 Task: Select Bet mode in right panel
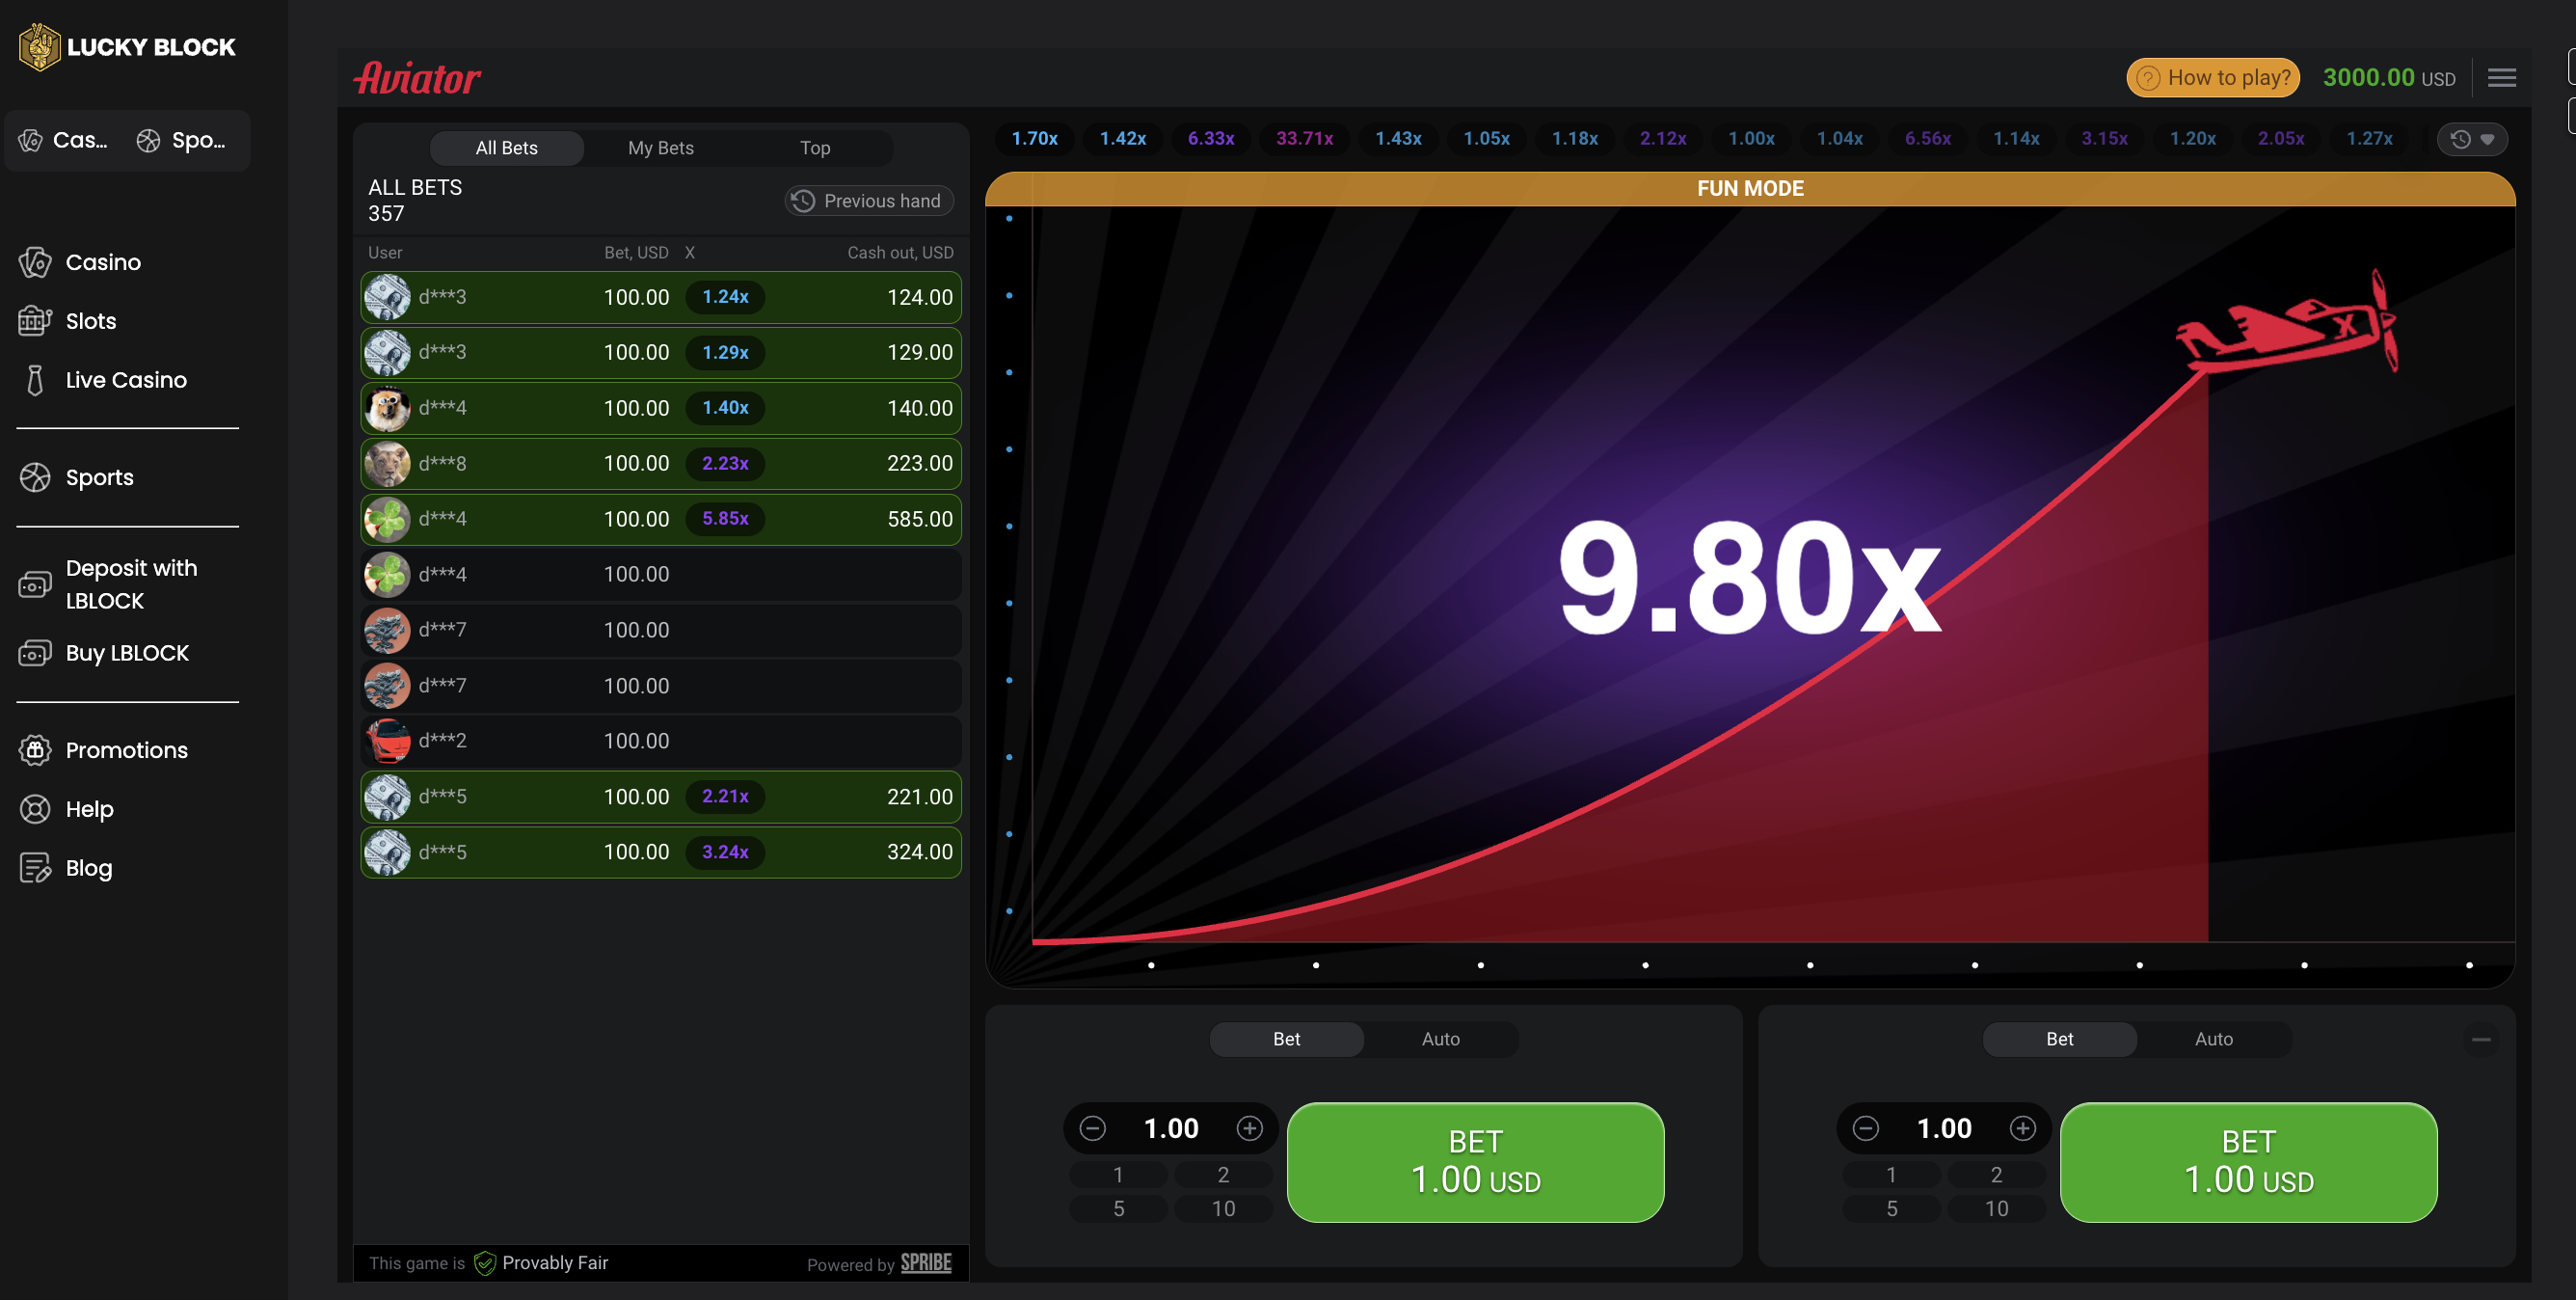tap(2060, 1039)
